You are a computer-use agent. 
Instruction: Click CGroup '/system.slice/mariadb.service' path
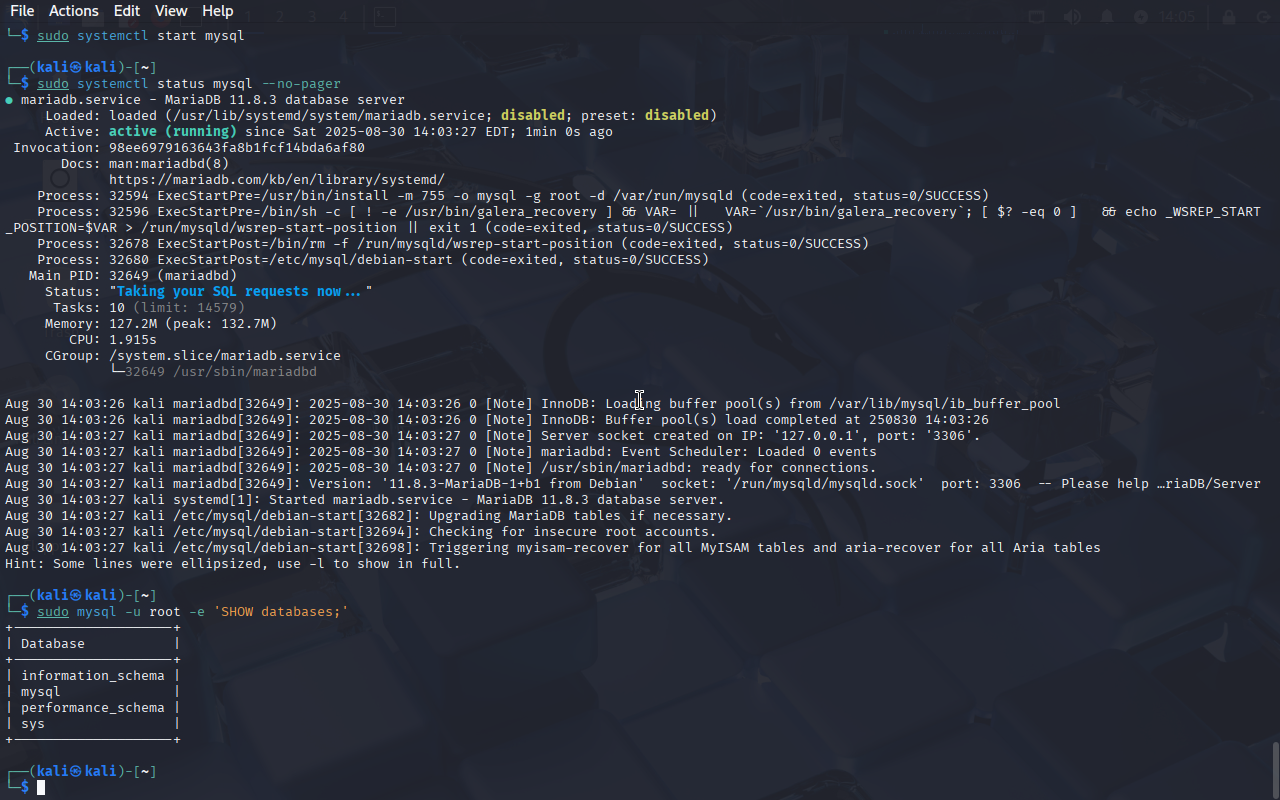pos(225,356)
